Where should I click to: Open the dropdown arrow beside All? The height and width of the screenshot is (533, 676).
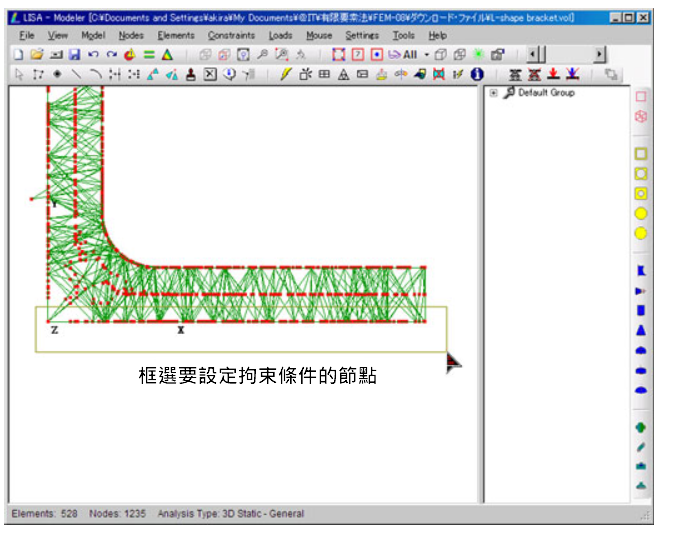click(427, 55)
